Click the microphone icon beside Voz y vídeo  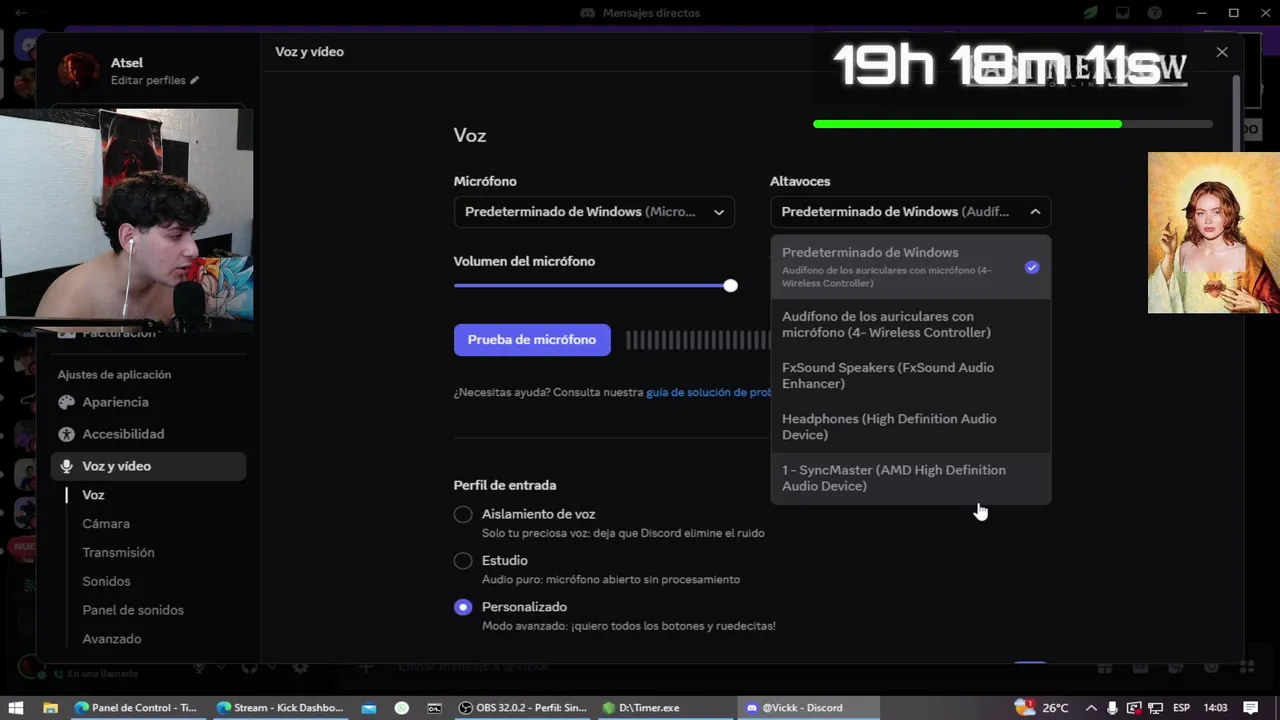click(x=67, y=466)
